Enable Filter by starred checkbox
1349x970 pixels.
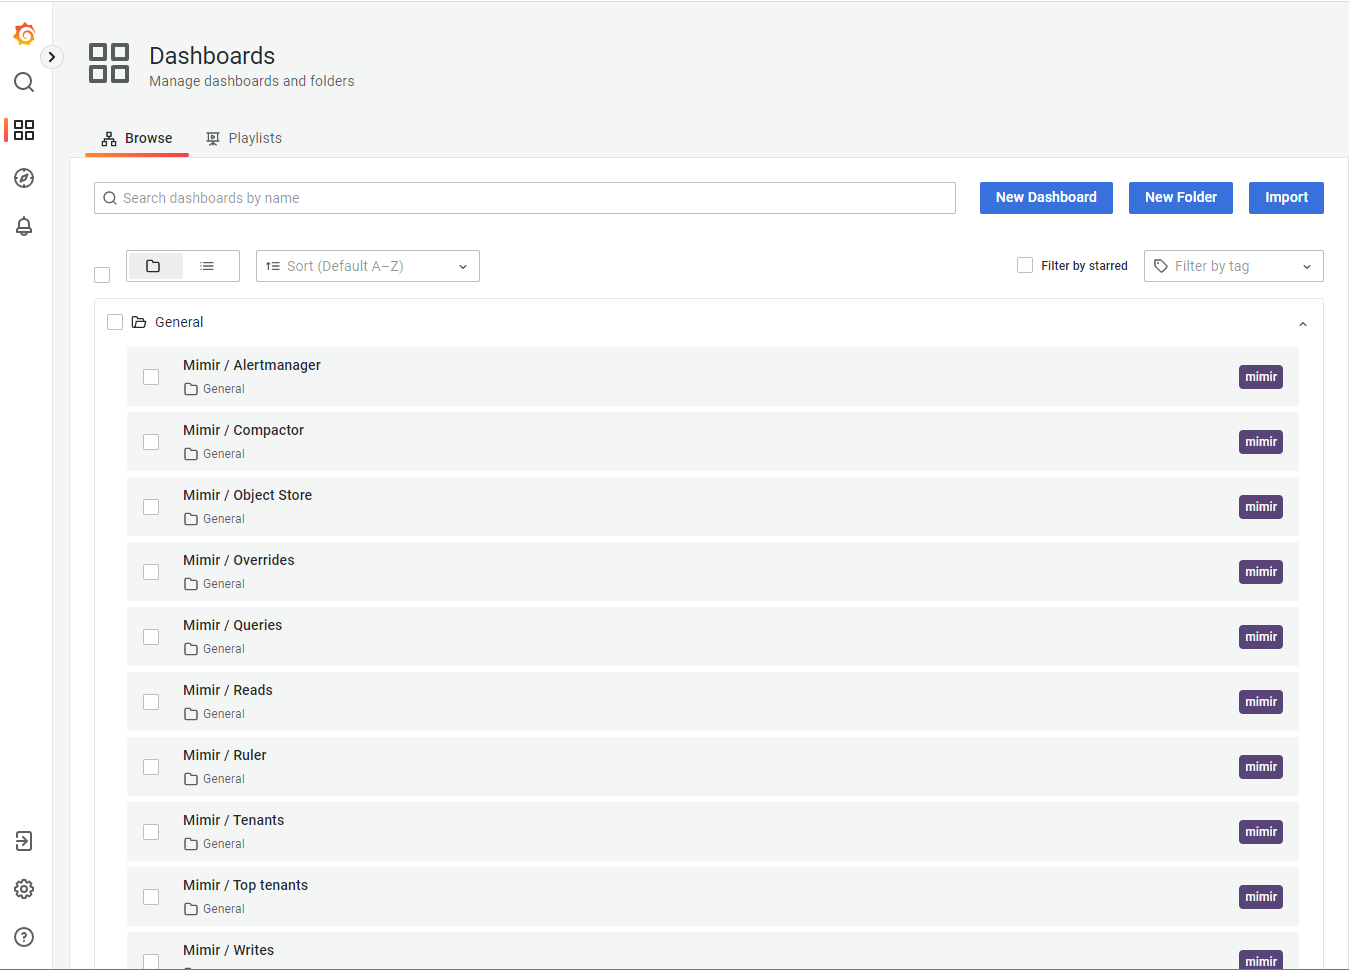pyautogui.click(x=1025, y=265)
